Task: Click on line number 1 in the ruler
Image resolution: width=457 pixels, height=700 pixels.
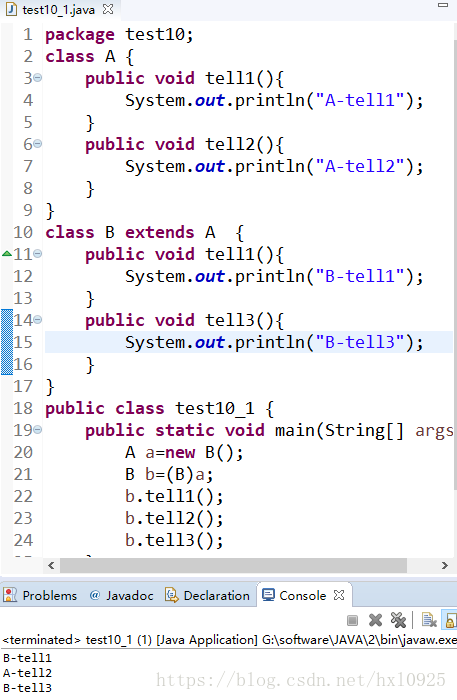Action: tap(28, 34)
